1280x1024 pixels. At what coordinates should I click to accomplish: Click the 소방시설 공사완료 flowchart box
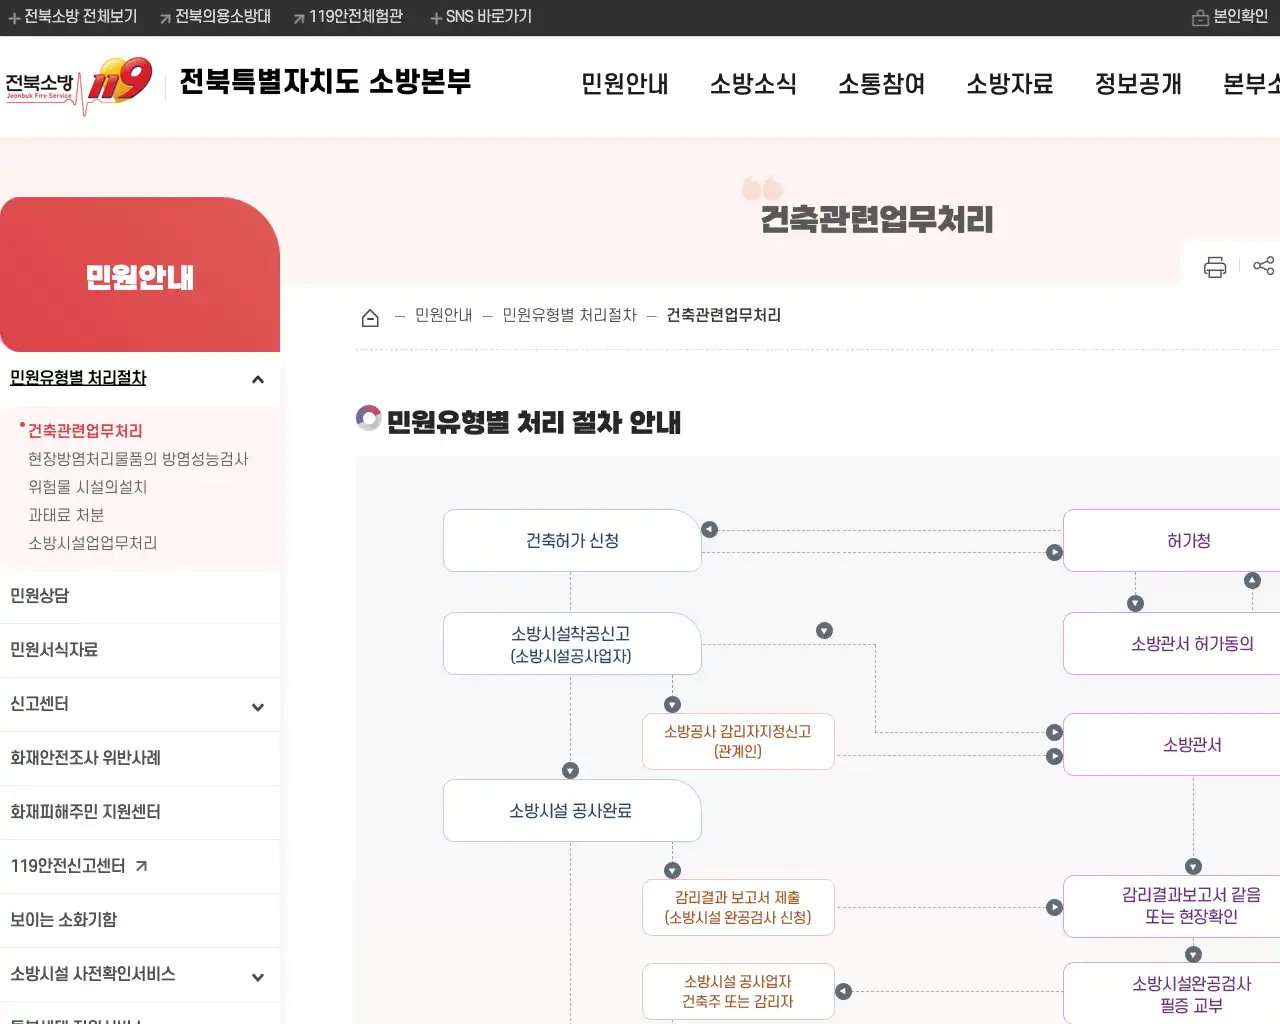[x=571, y=811]
